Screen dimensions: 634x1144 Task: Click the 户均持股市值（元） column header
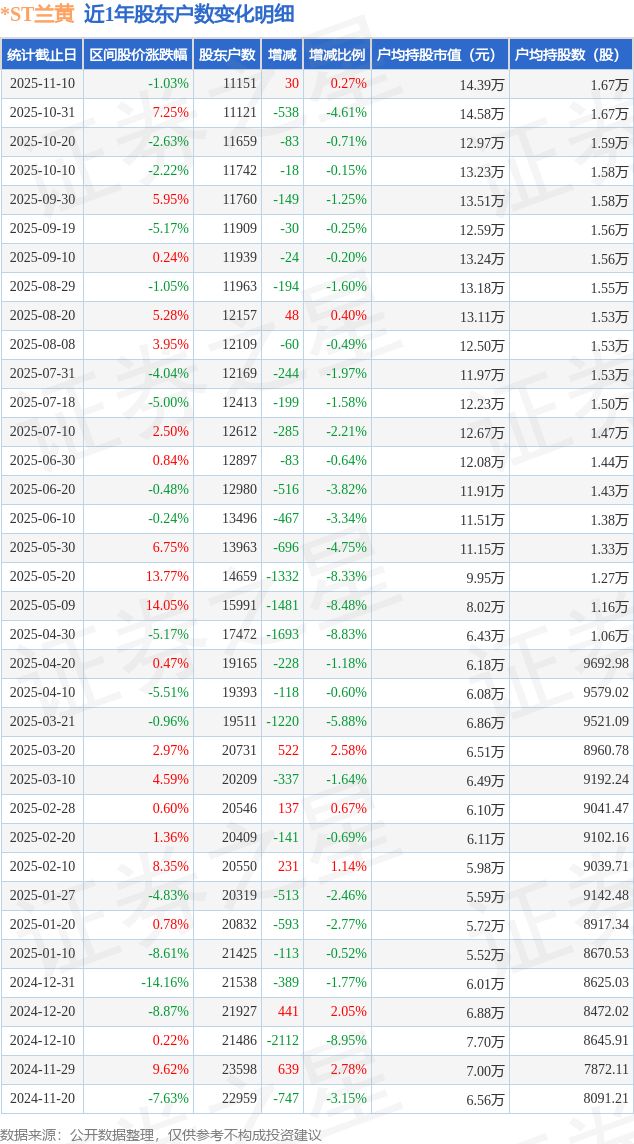point(440,55)
